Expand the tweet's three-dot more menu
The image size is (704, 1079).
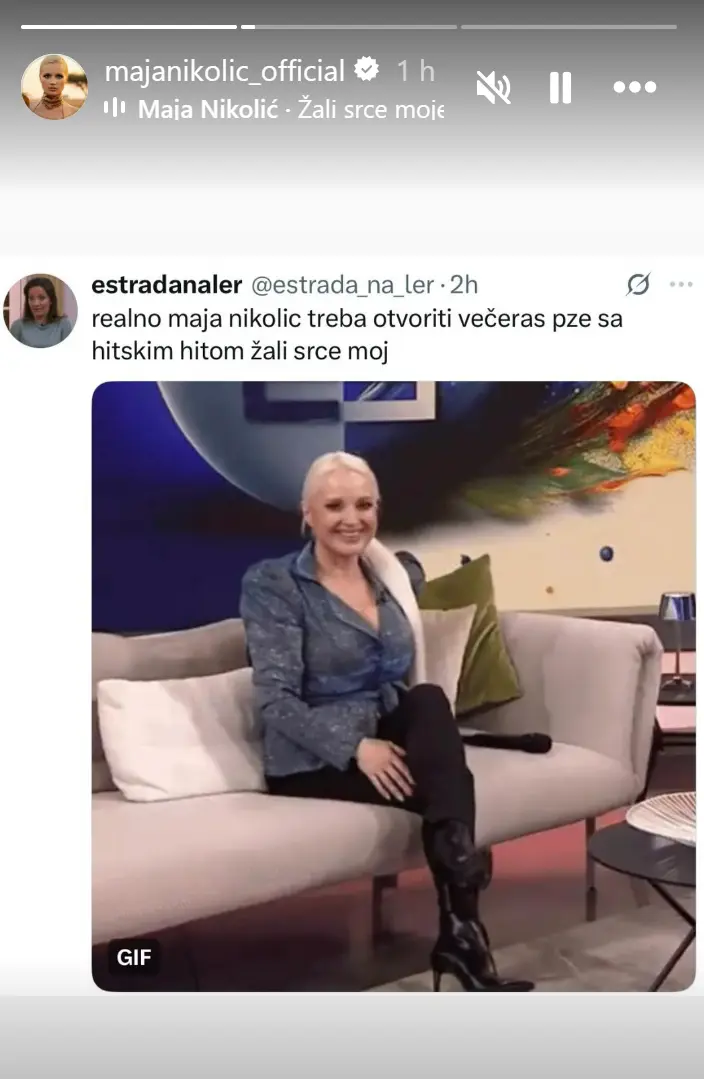pos(681,284)
